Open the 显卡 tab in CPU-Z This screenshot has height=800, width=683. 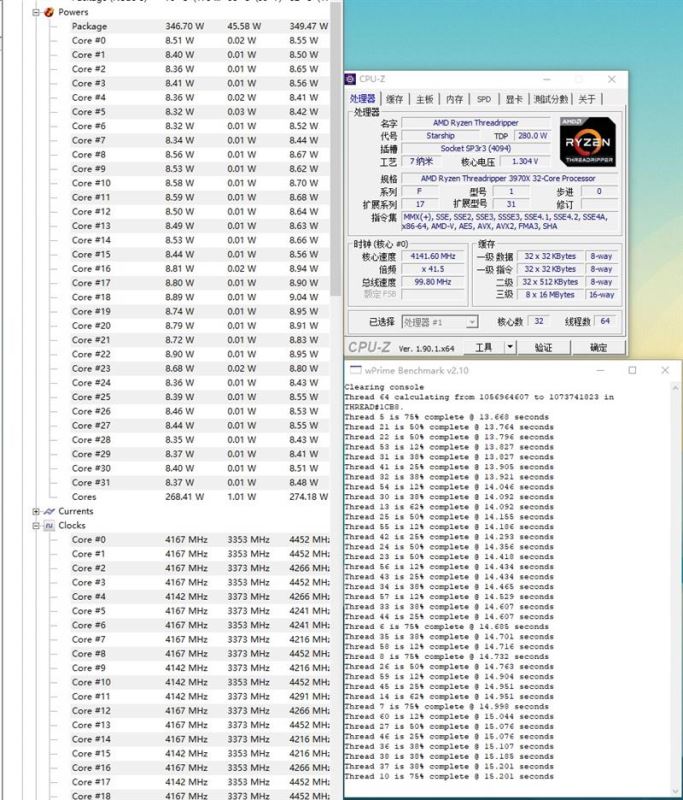click(514, 99)
